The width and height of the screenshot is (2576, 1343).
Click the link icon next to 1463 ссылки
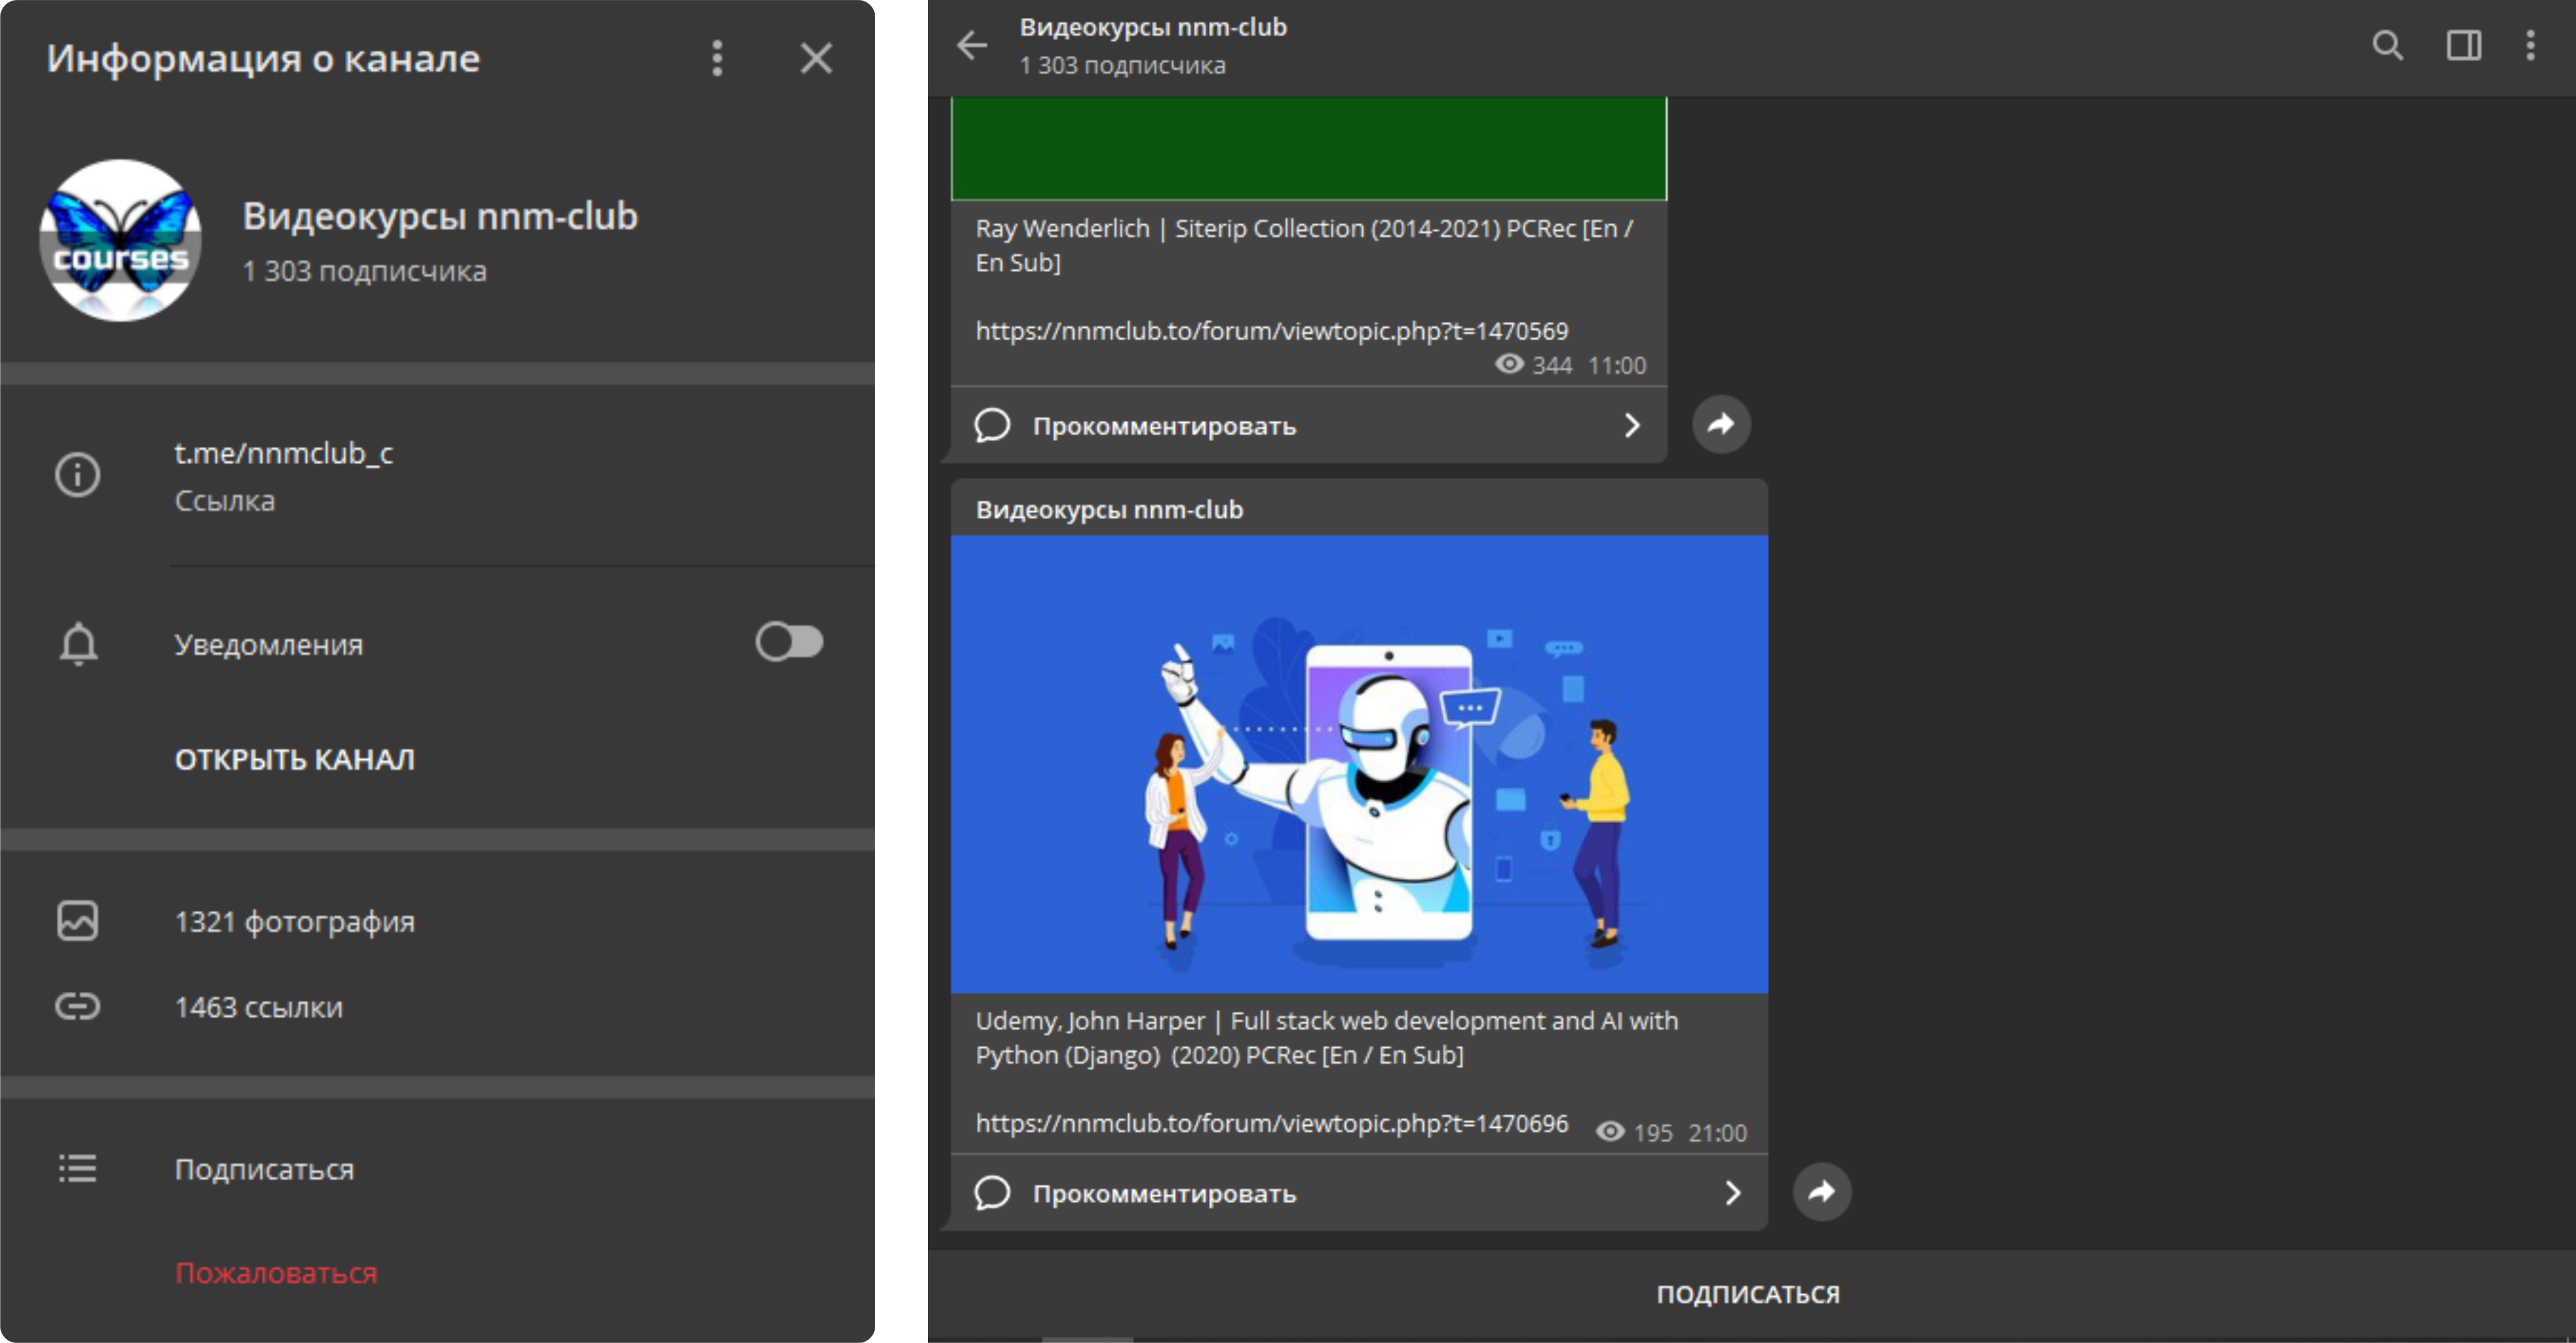point(77,1006)
